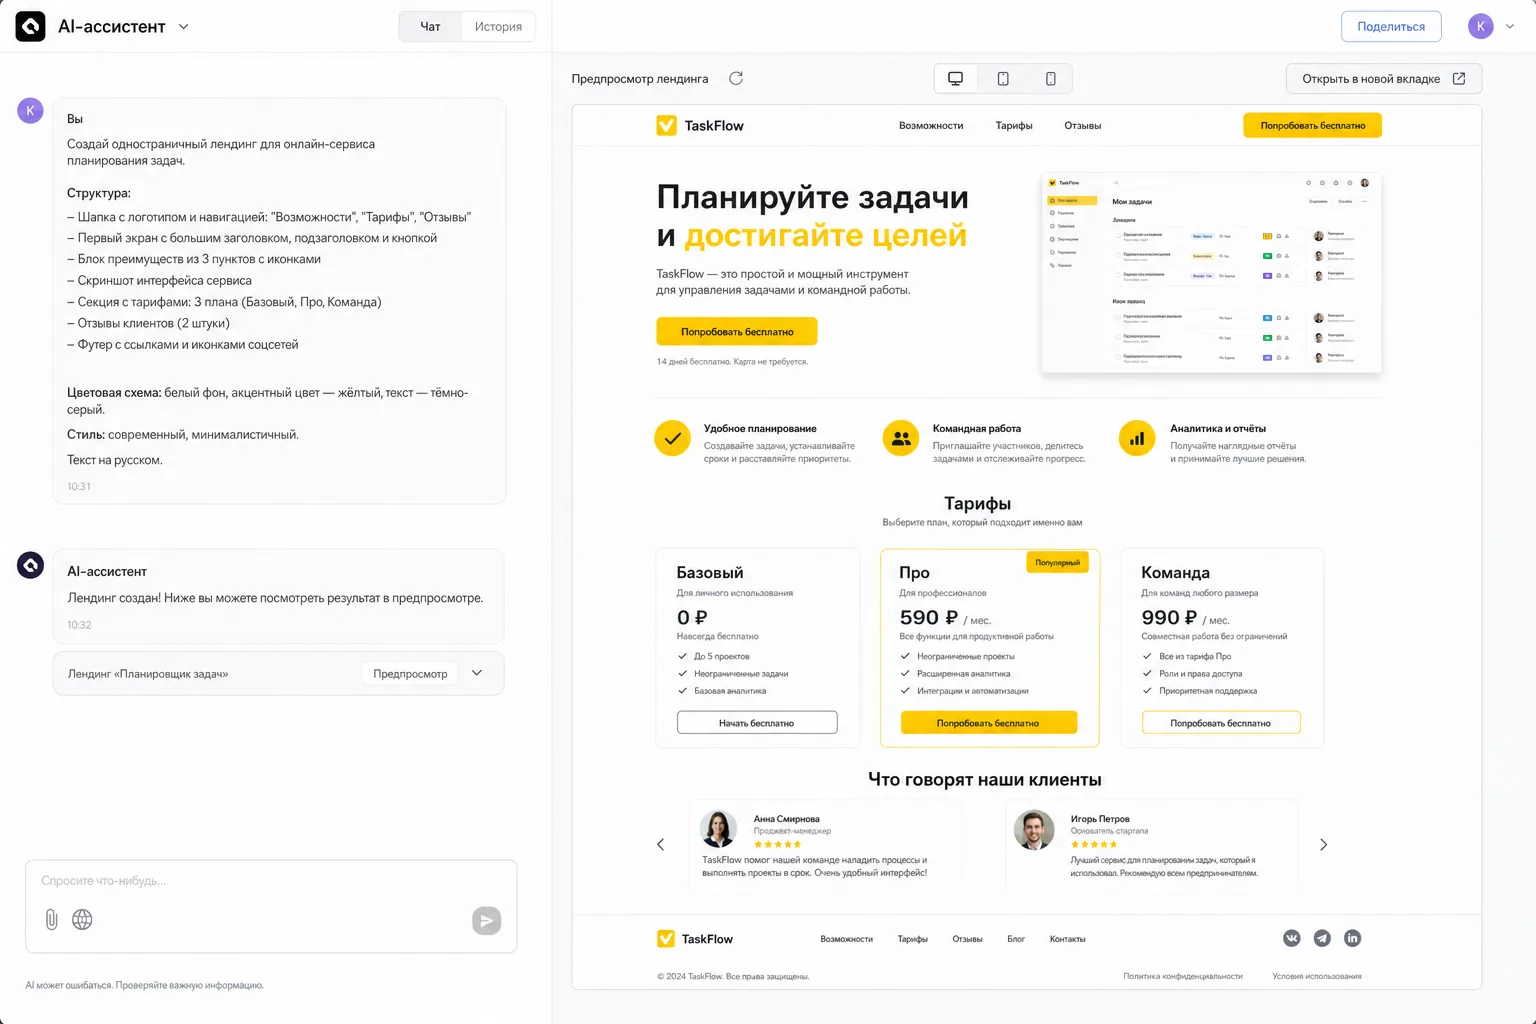Screen dimensions: 1536x1024
Task: Click previous review arrow
Action: (660, 845)
